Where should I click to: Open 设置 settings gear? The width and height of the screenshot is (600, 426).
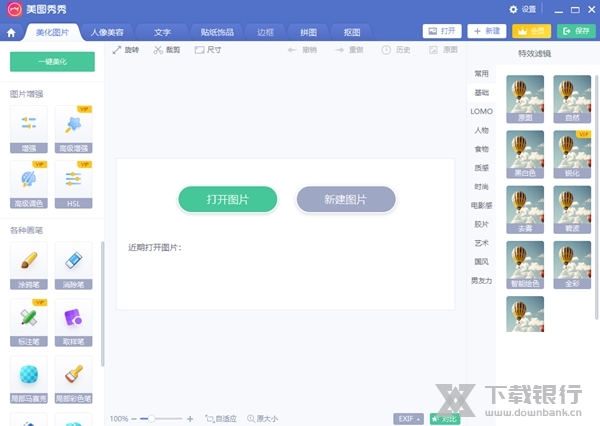click(523, 9)
